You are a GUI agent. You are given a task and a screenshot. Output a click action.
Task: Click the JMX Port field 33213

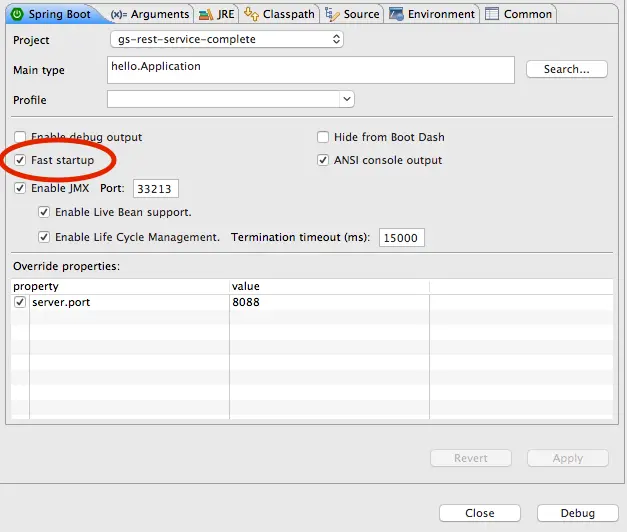pos(156,188)
